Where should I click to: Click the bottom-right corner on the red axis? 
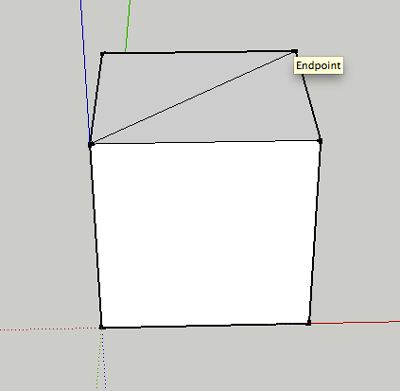coord(309,323)
